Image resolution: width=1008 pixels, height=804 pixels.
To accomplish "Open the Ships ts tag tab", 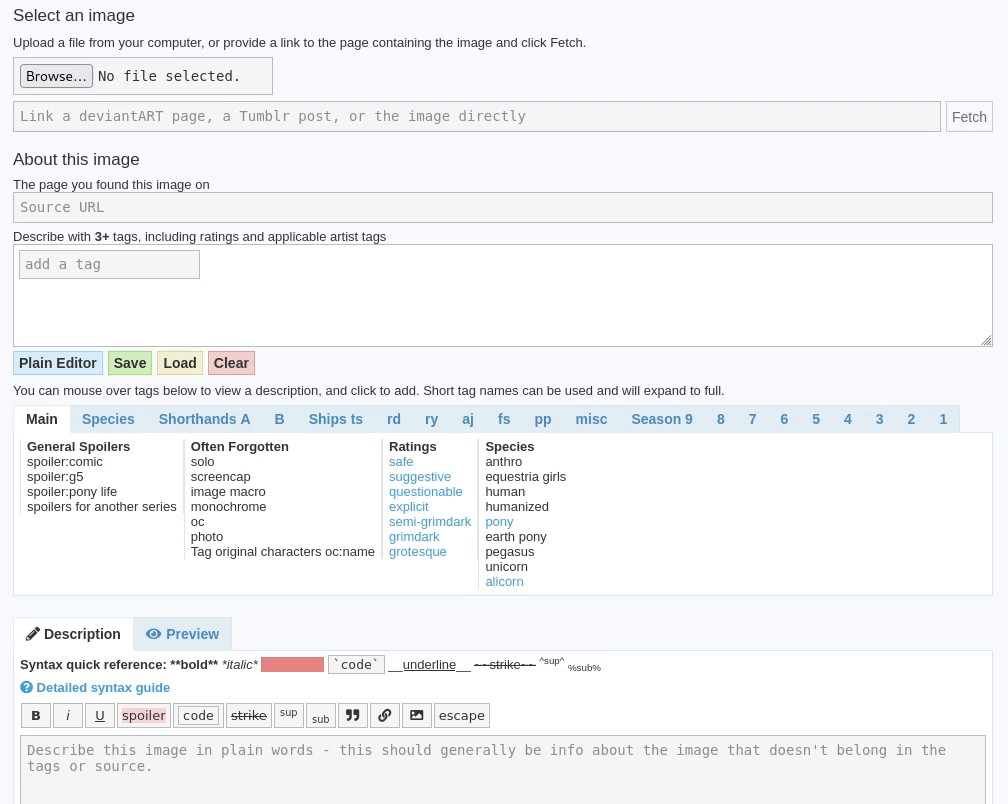I will coord(335,419).
